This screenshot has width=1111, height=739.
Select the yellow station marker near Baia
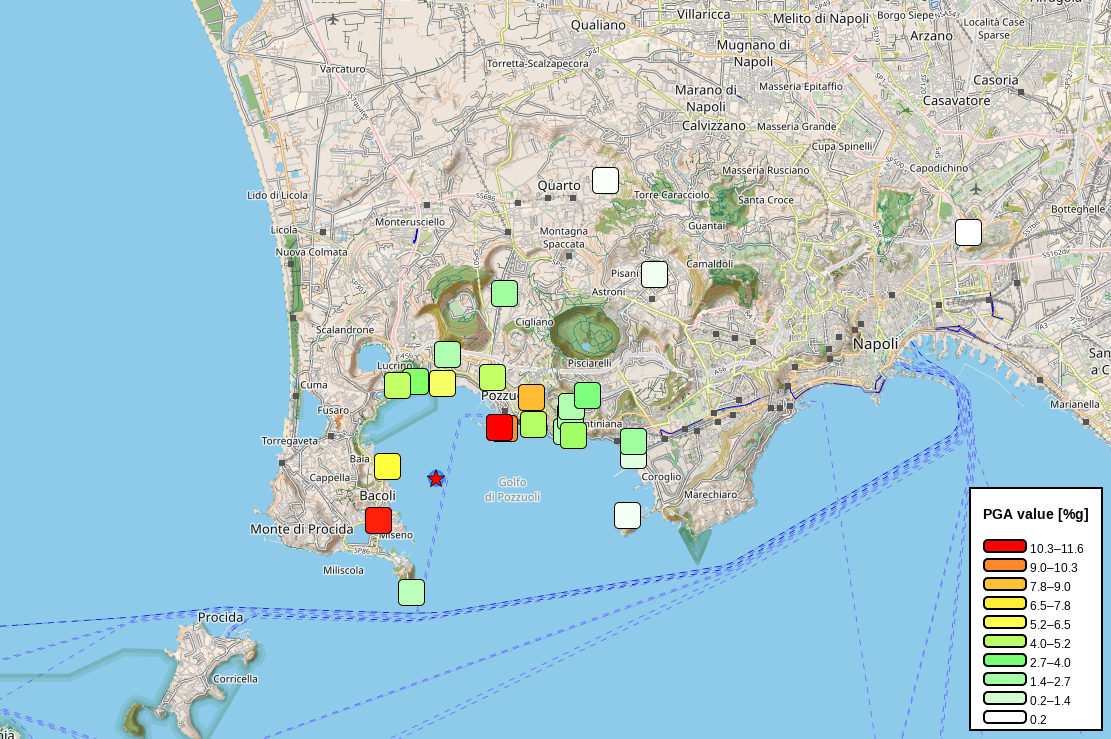click(x=387, y=466)
